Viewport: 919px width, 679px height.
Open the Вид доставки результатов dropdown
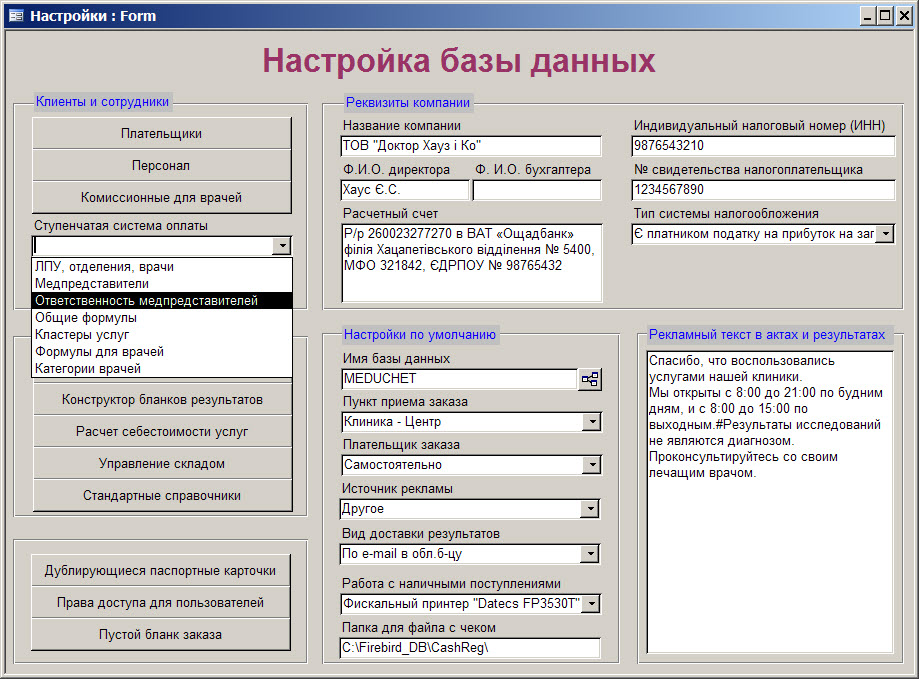(x=590, y=554)
